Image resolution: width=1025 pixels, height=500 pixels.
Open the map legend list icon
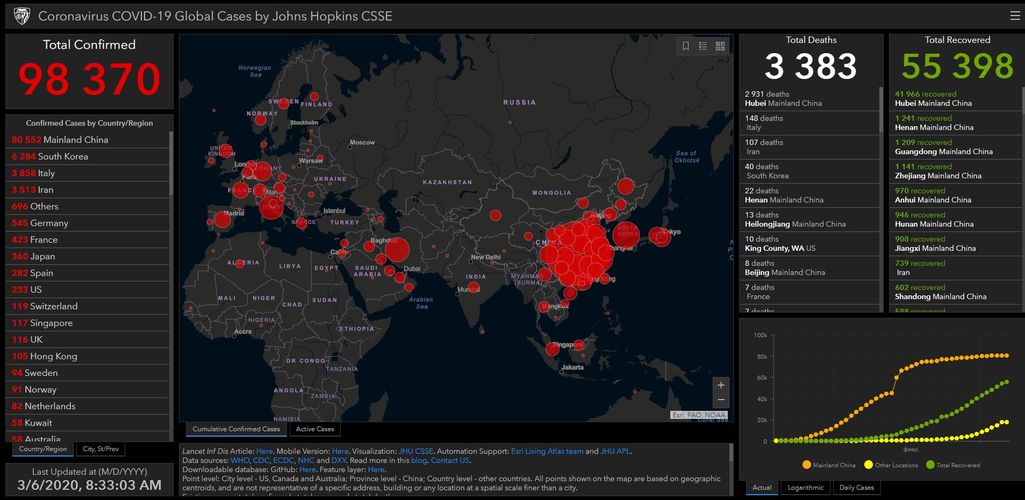pyautogui.click(x=703, y=46)
